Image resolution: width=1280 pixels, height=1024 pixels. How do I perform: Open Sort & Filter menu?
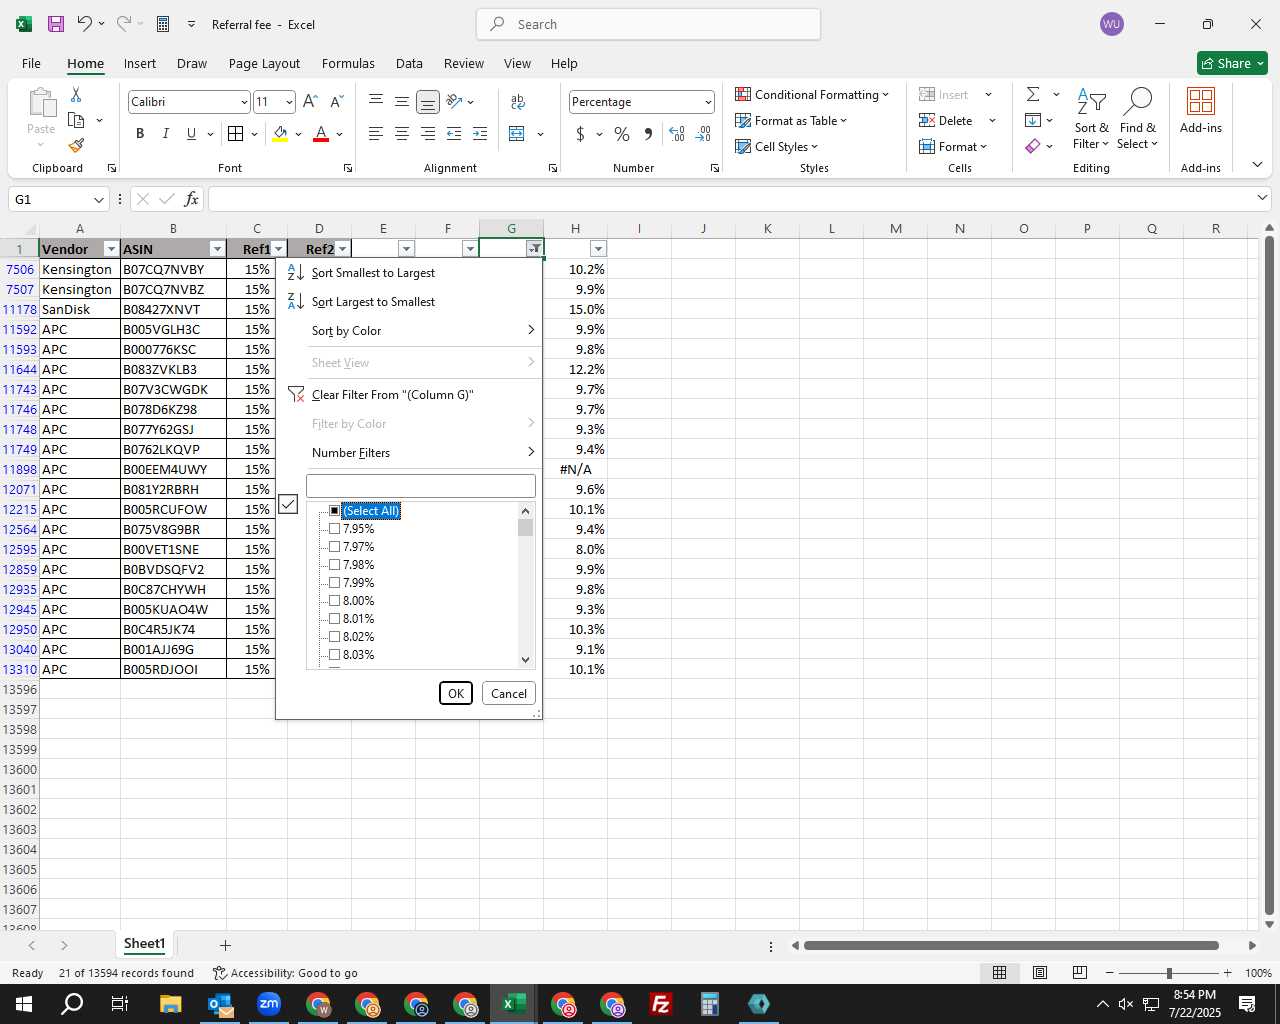coord(1091,118)
